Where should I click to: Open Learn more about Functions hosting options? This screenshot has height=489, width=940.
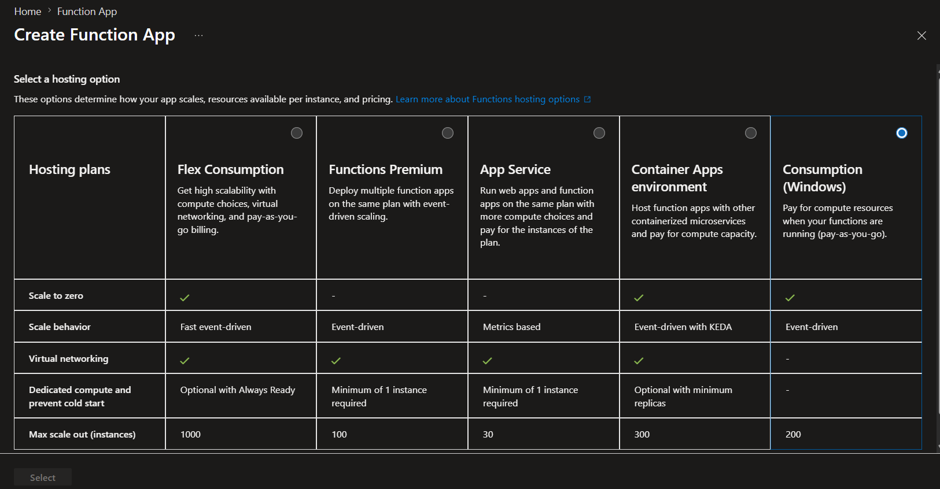487,99
